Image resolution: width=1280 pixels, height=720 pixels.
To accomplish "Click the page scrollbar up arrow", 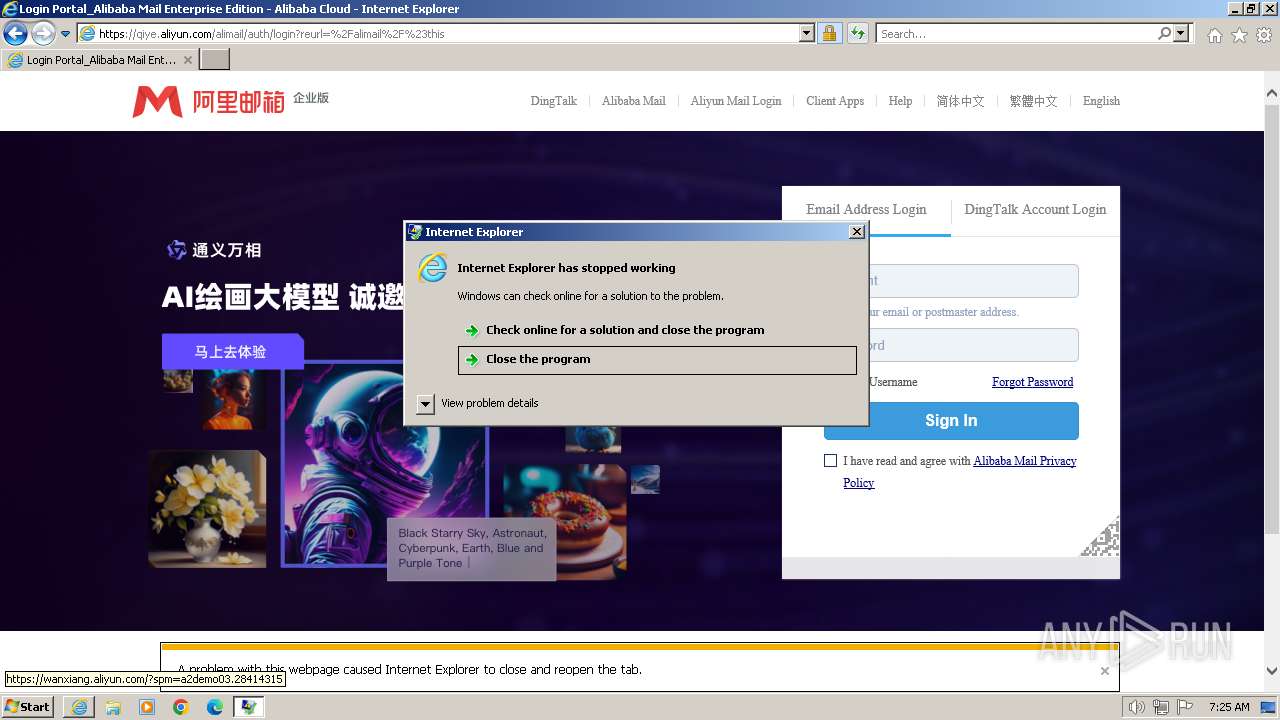I will (1271, 94).
